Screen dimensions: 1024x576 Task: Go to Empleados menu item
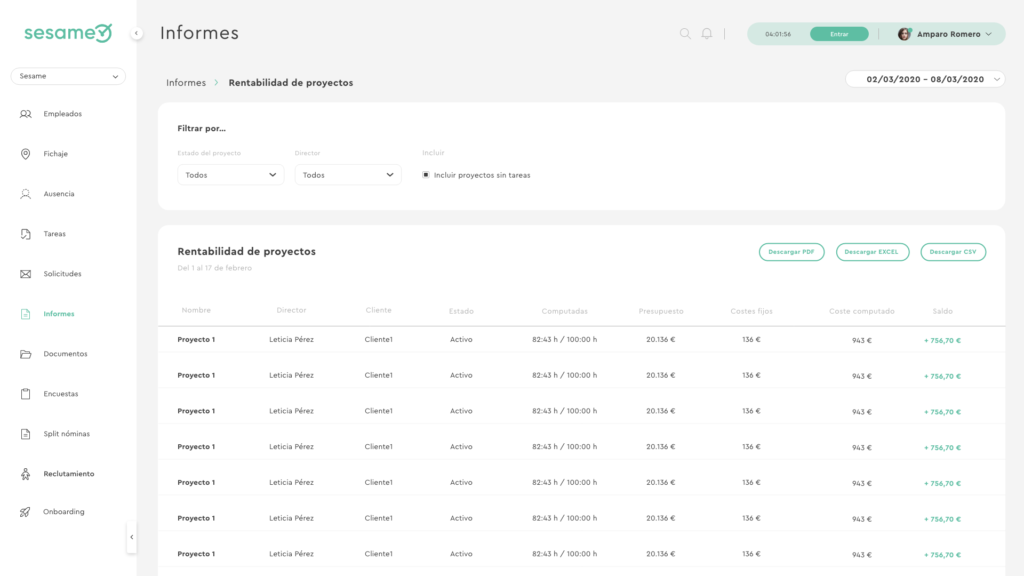click(63, 114)
